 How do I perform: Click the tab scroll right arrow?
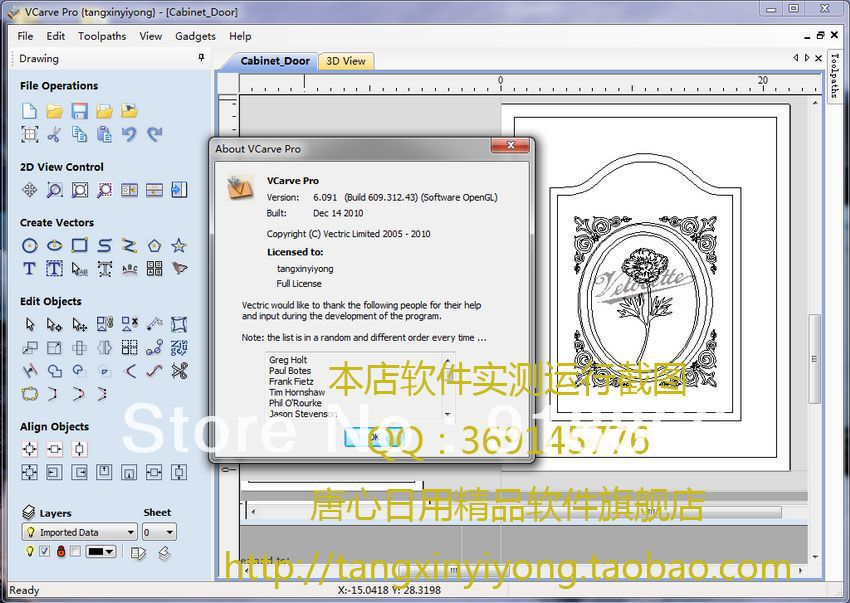click(x=807, y=57)
